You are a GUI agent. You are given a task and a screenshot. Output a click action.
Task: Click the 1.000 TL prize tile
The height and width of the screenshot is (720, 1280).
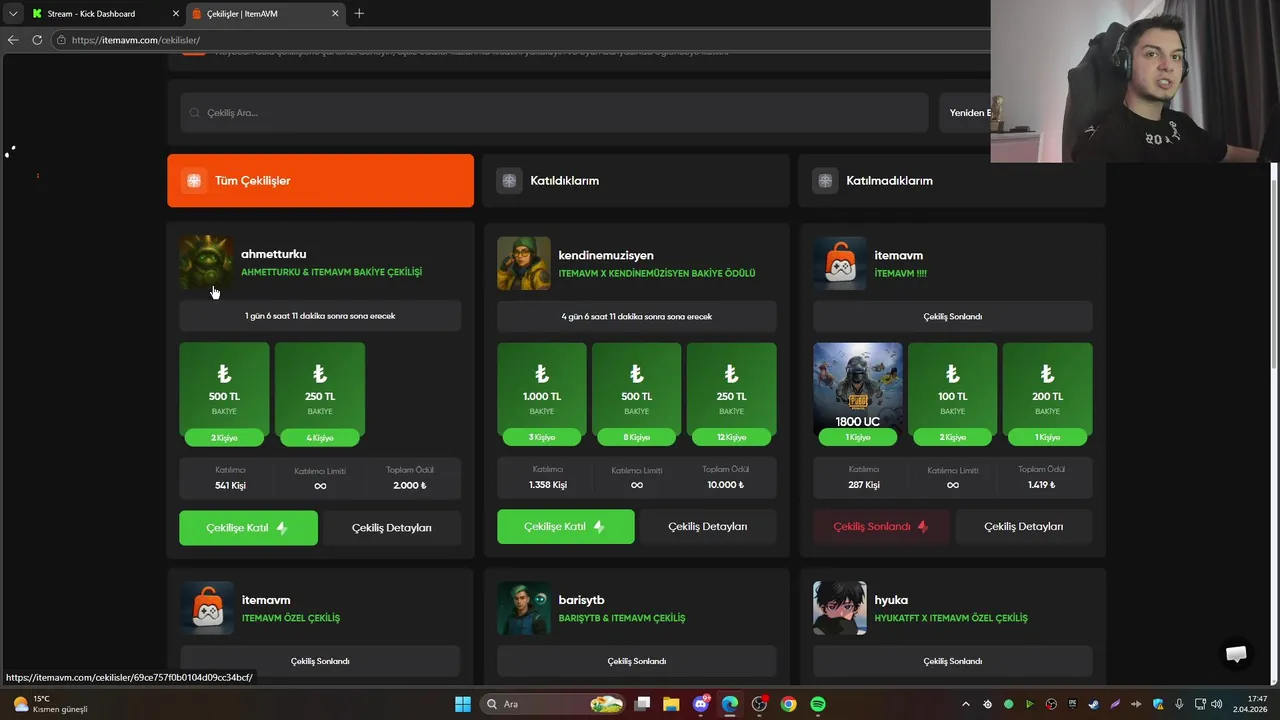(x=542, y=394)
